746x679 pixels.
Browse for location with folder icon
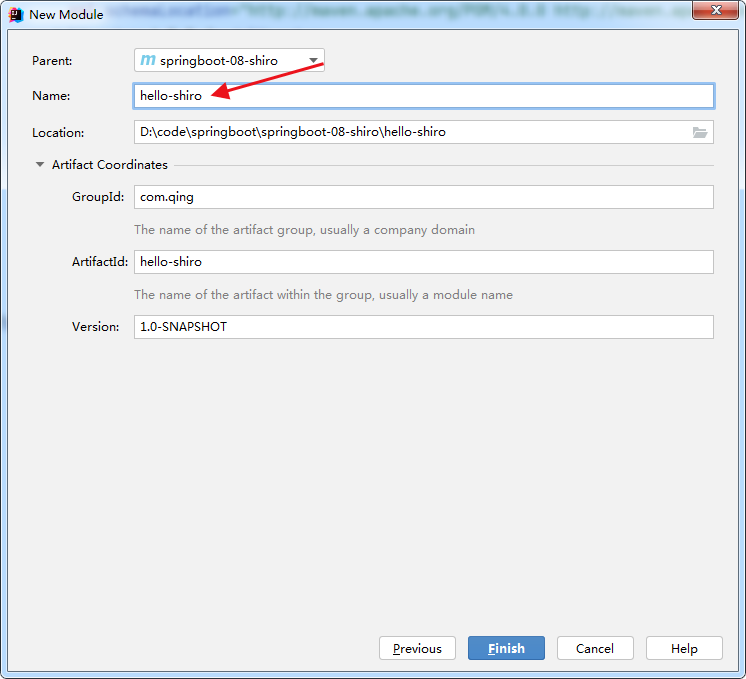tap(700, 132)
